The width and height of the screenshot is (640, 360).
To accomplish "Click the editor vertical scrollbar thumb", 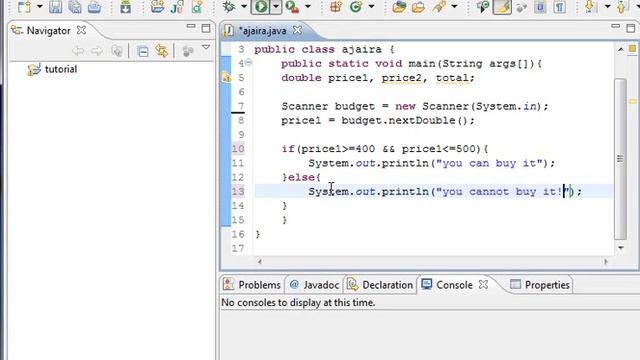I will pos(620,159).
